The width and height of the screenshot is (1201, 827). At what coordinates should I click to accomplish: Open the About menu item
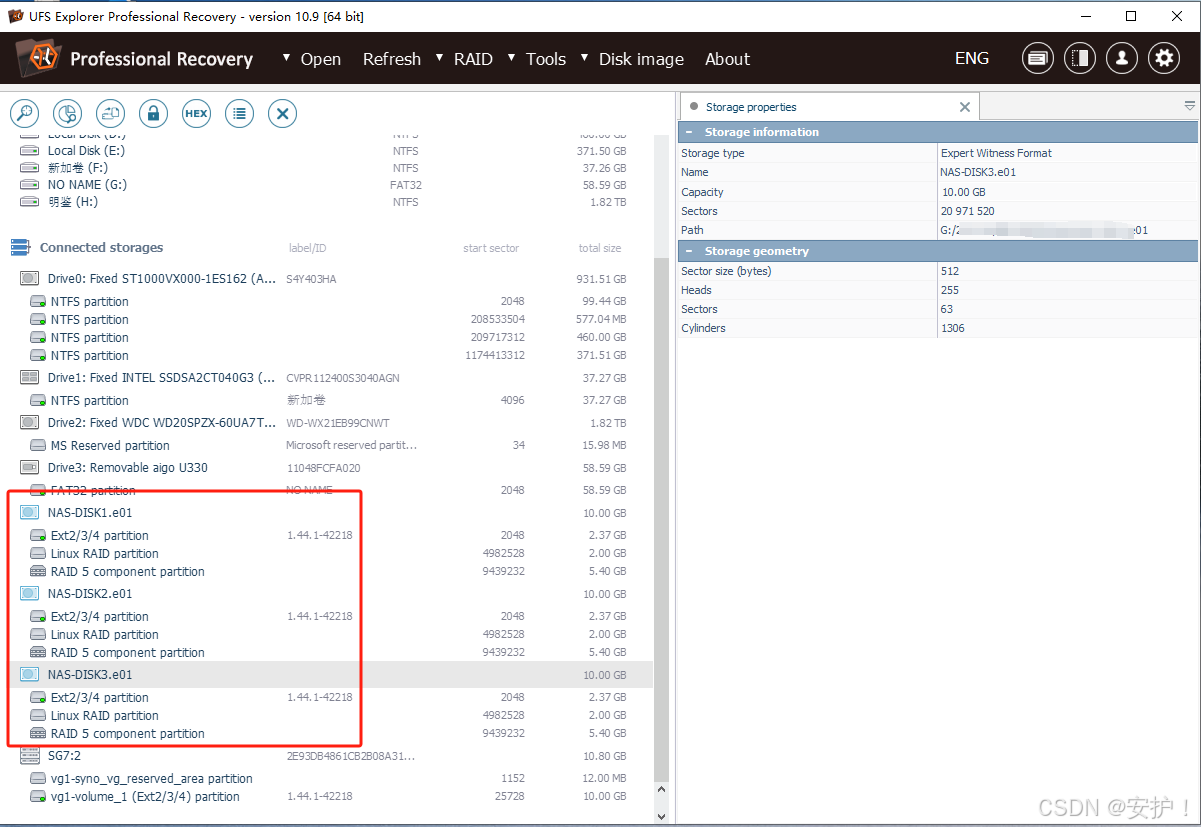click(x=727, y=59)
